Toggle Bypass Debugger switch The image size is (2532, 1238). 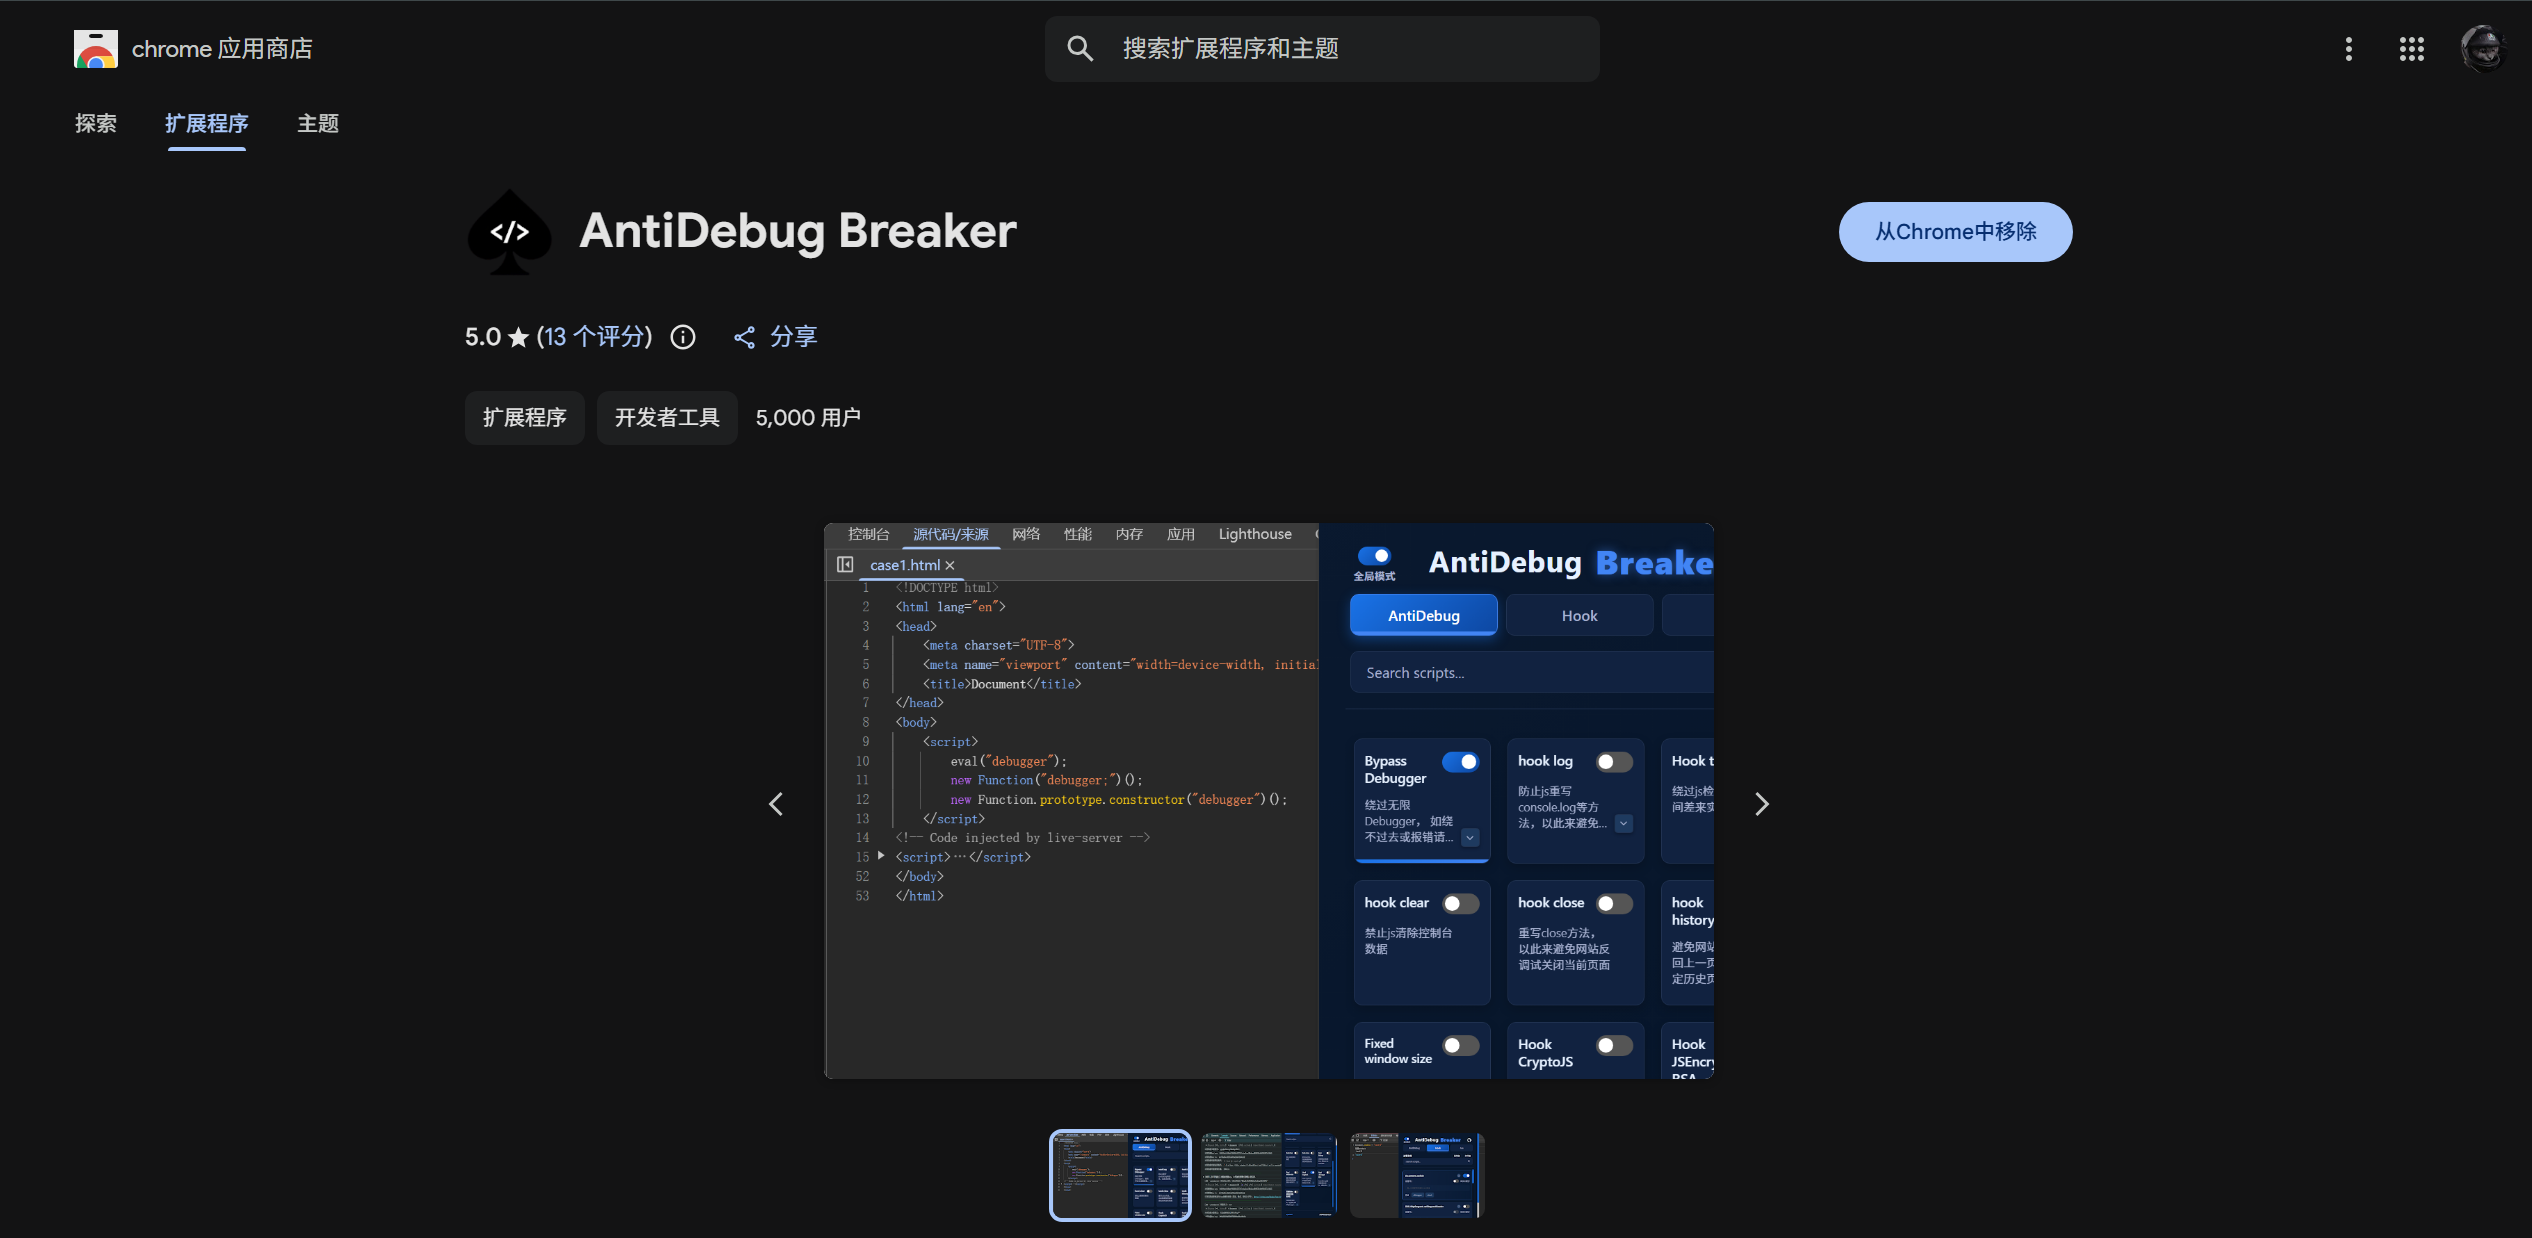tap(1461, 762)
